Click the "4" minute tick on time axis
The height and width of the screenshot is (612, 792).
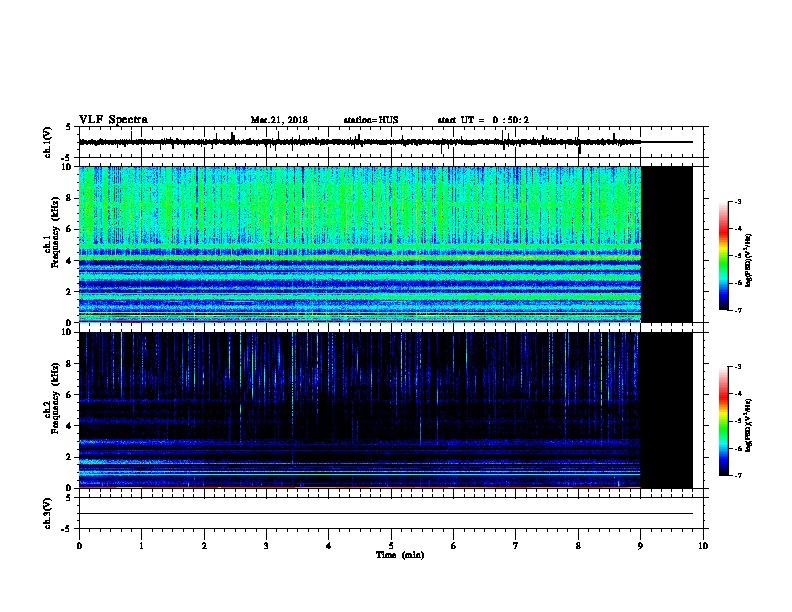pyautogui.click(x=329, y=546)
